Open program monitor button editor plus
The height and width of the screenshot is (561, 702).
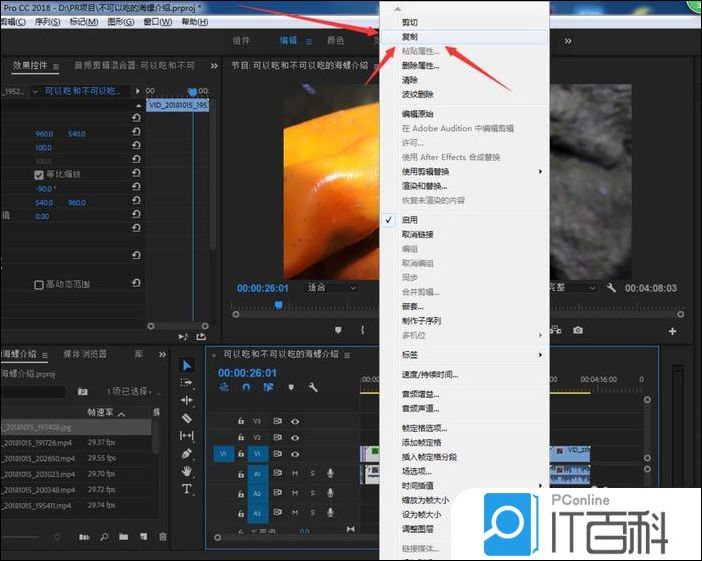(672, 331)
